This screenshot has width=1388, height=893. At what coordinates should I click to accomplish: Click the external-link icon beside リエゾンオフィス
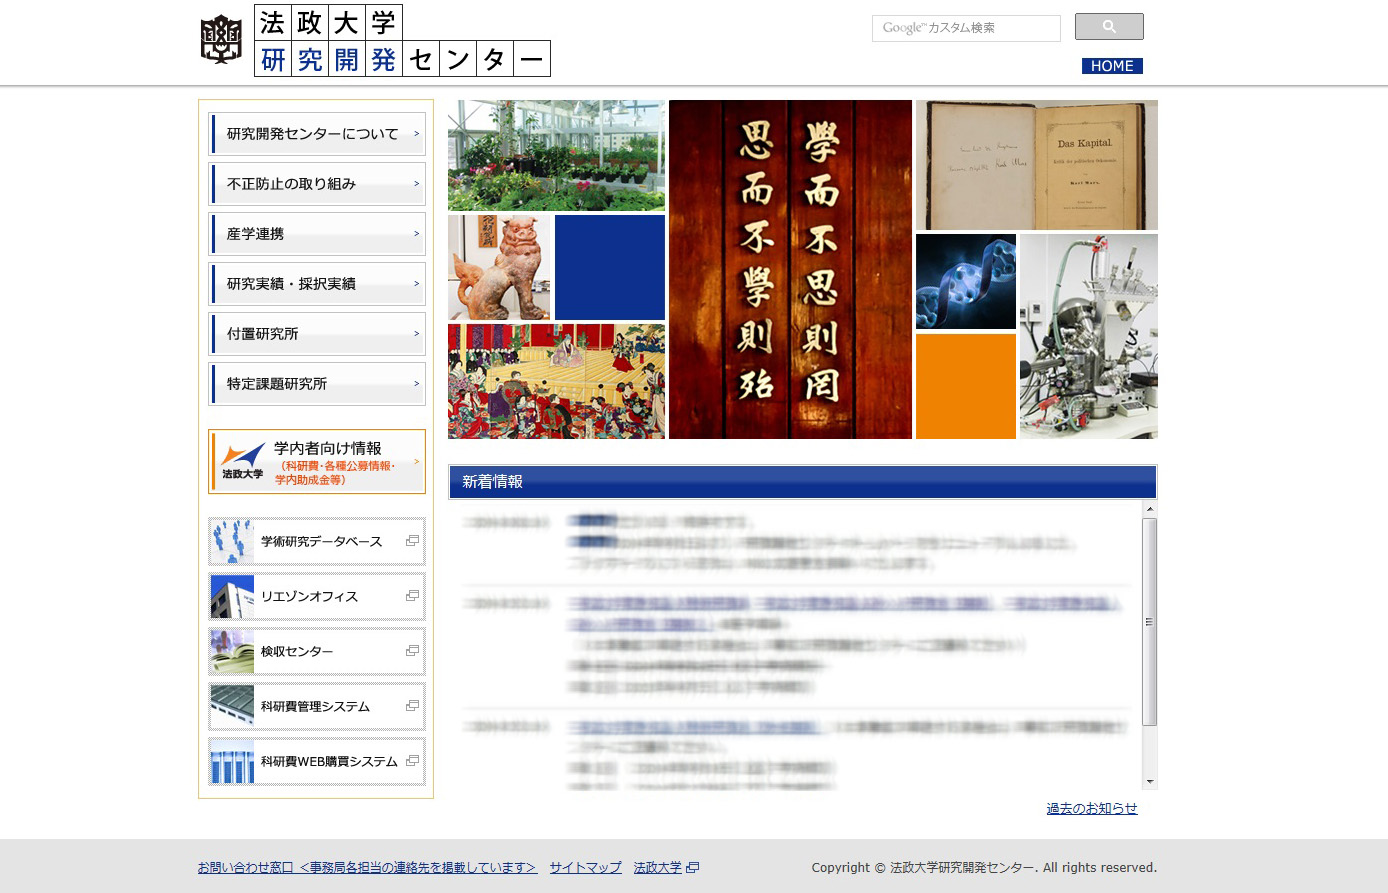click(x=412, y=596)
